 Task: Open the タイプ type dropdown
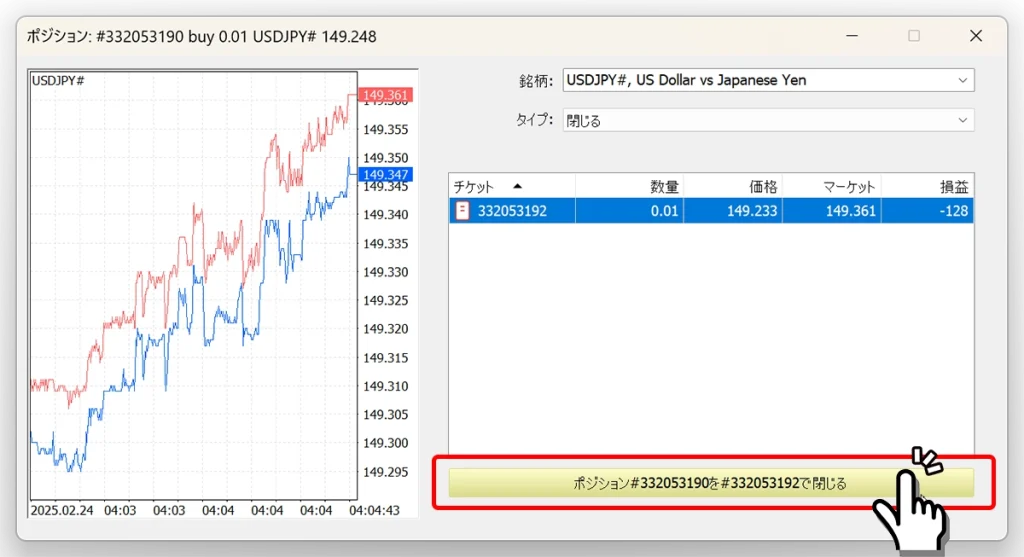pos(768,120)
